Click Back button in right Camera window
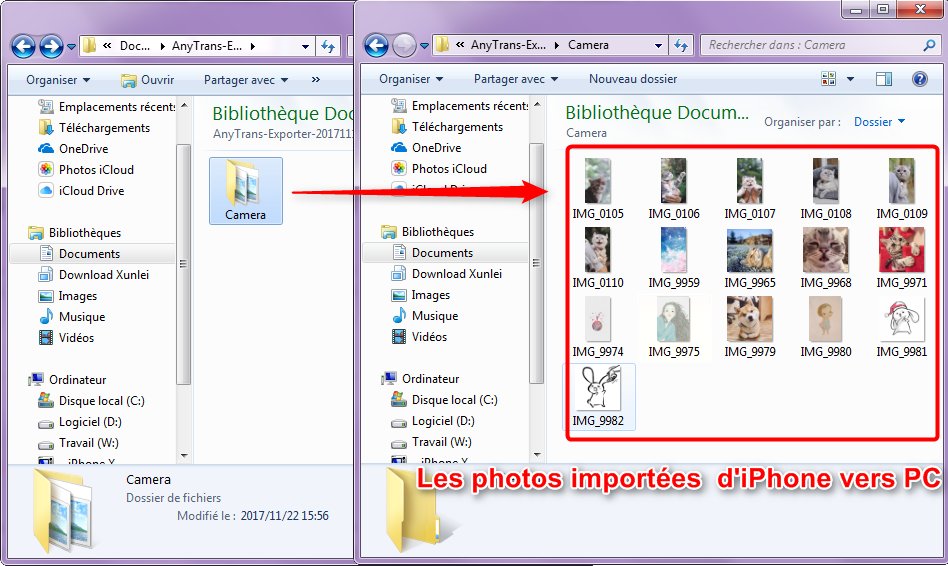The height and width of the screenshot is (566, 948). pyautogui.click(x=376, y=45)
